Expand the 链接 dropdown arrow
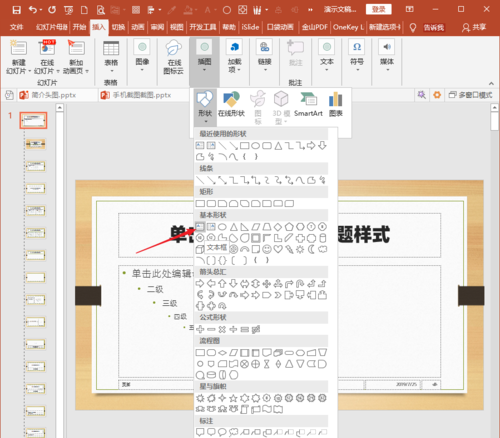Screen dimensions: 500x438 point(265,70)
